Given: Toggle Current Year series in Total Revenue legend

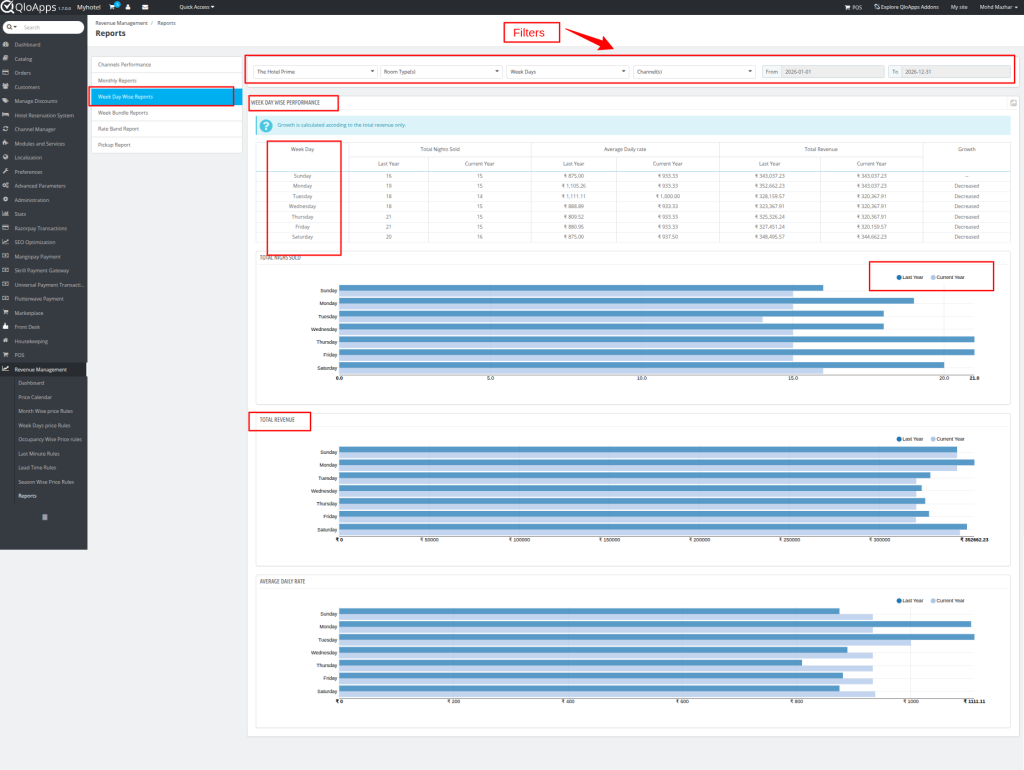Looking at the screenshot, I should 947,439.
